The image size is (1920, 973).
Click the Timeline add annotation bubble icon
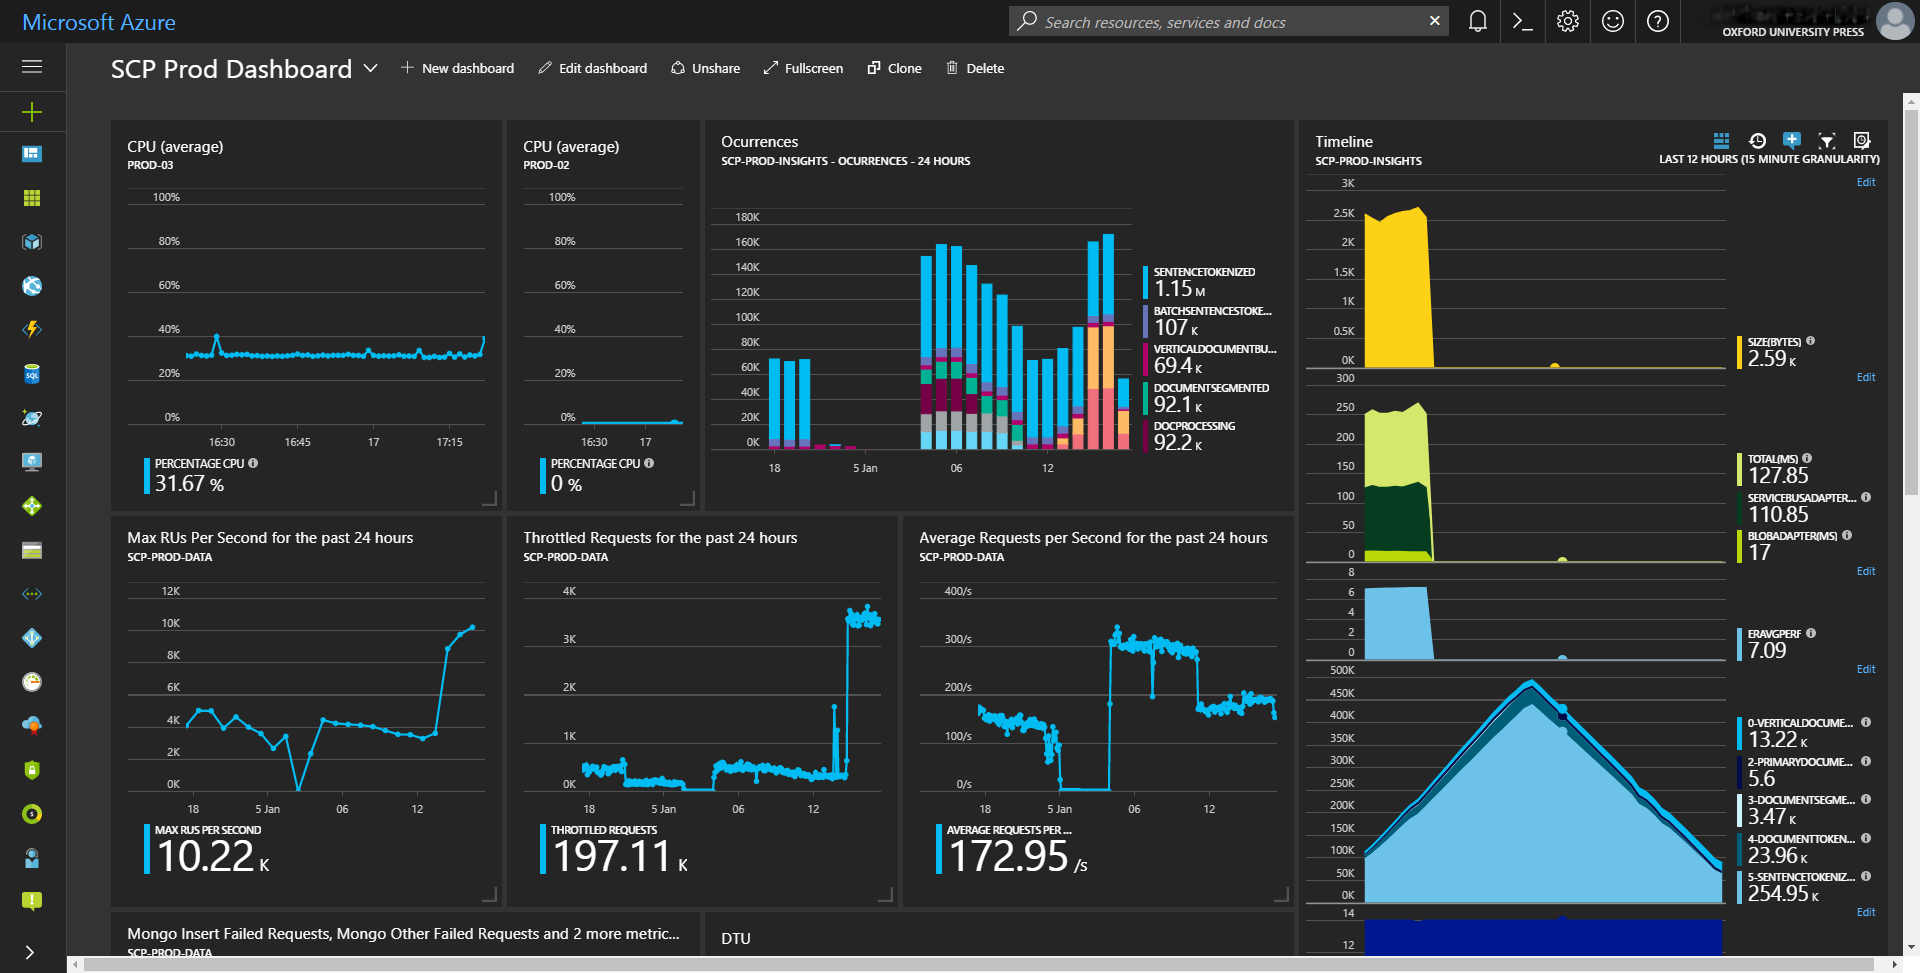[x=1792, y=140]
